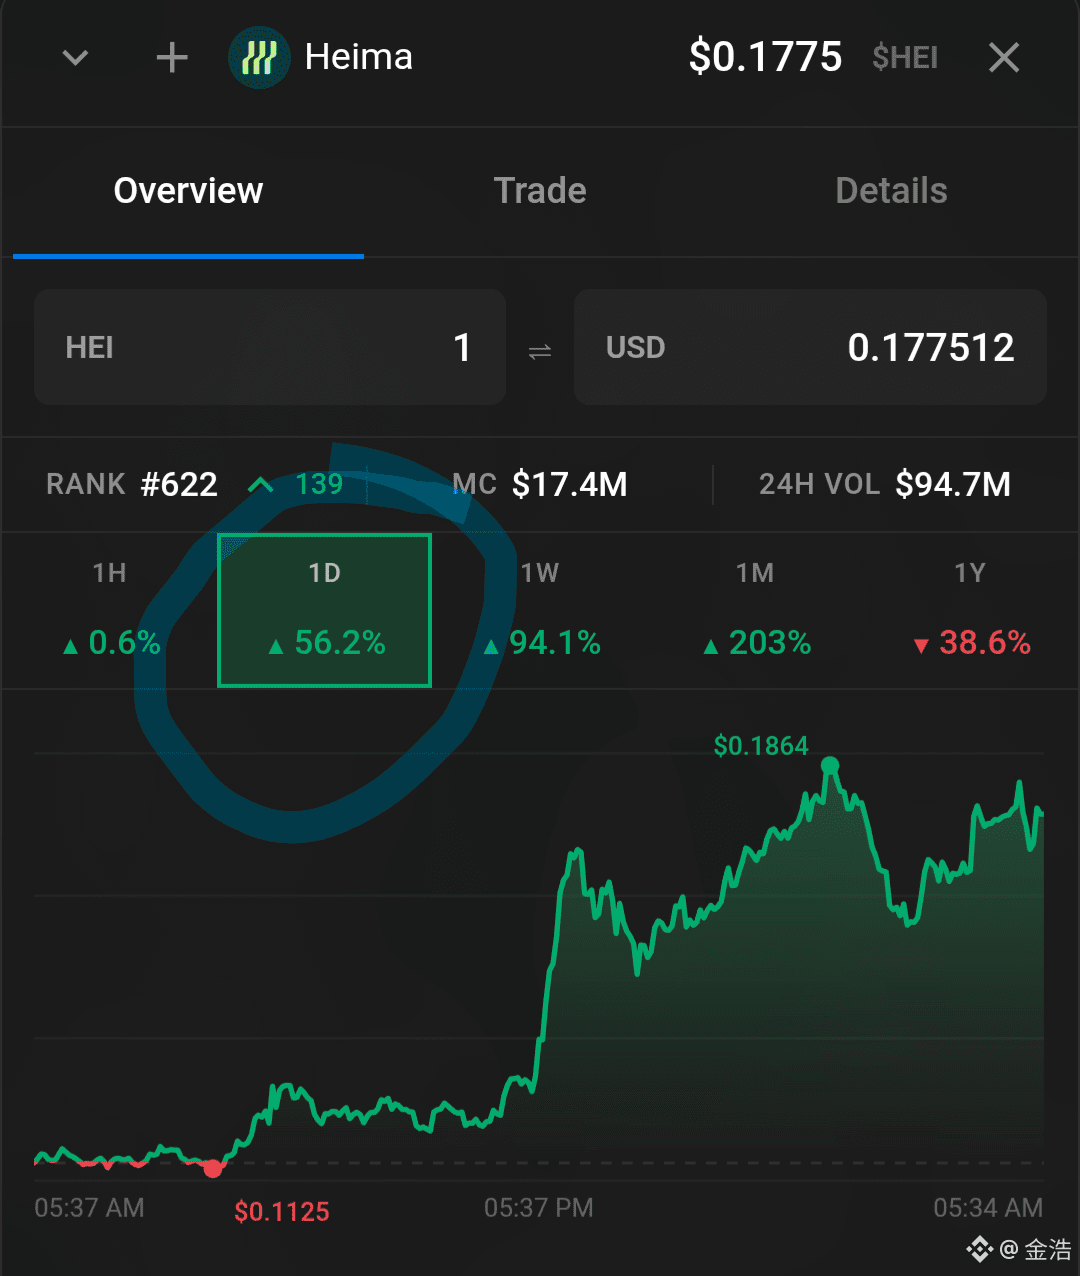Screen dimensions: 1080x1276
Task: Click the 05:37 PM axis label
Action: point(539,1208)
